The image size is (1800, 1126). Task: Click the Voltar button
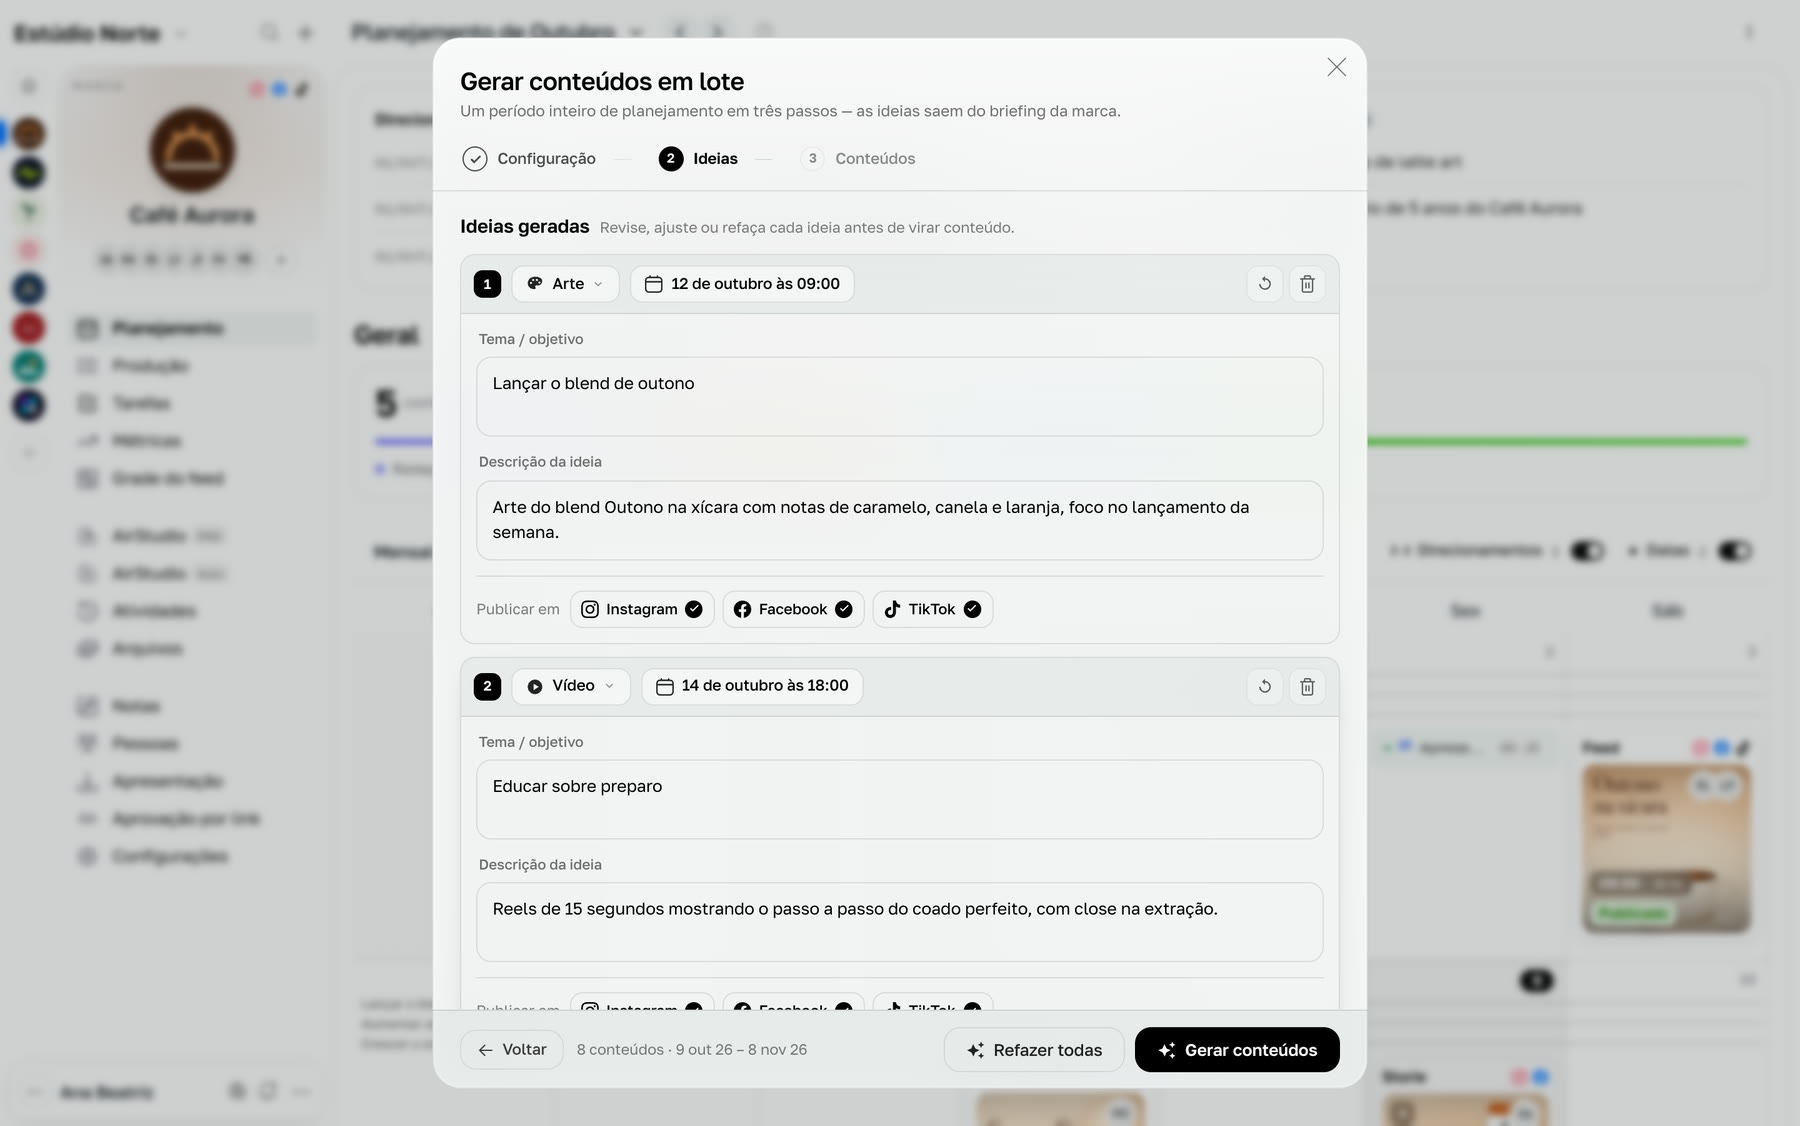click(x=512, y=1050)
